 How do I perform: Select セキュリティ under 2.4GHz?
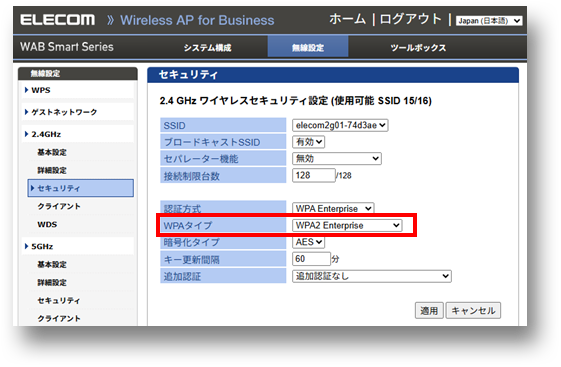pos(81,188)
